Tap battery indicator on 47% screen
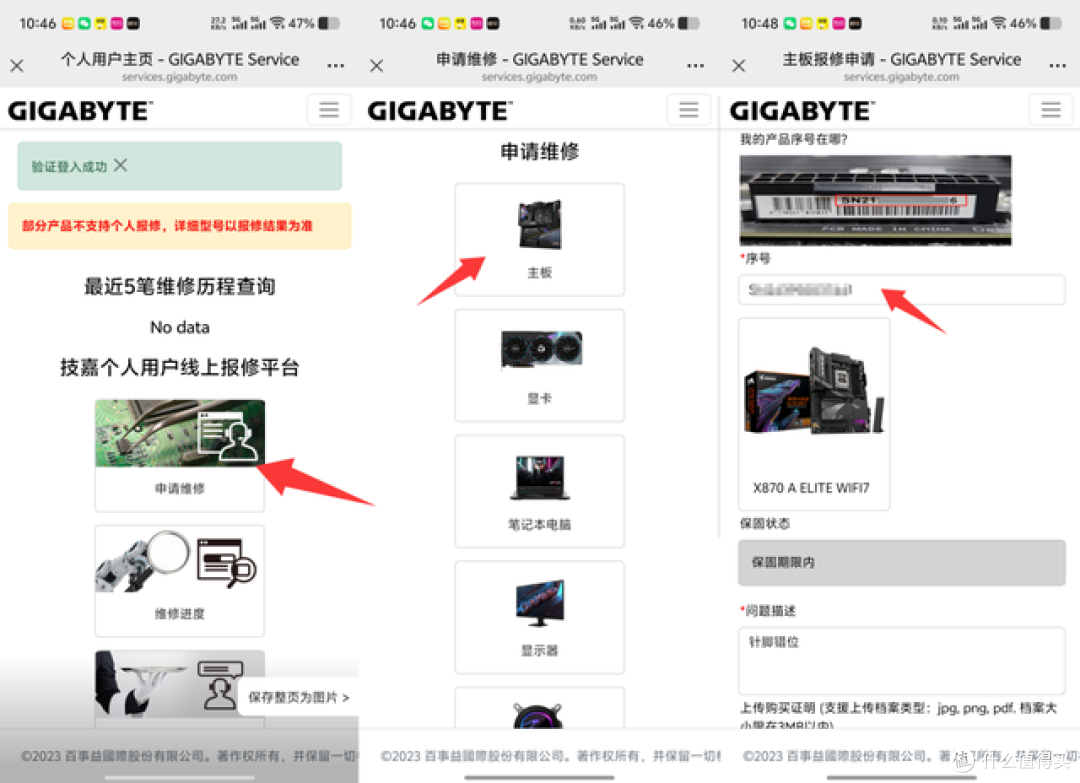1080x783 pixels. (329, 23)
